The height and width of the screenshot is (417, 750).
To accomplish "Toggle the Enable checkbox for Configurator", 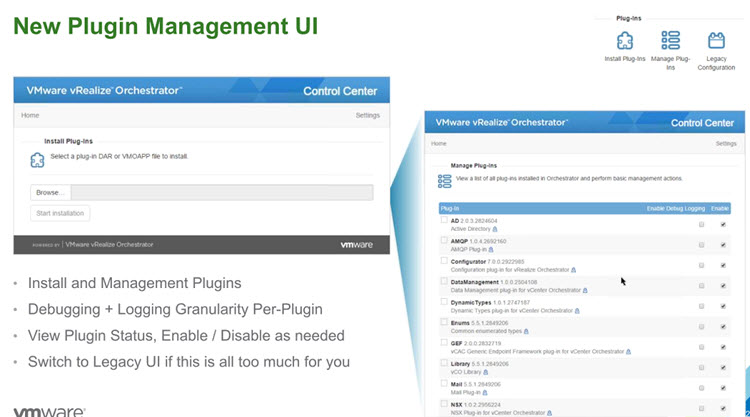I will coord(723,265).
